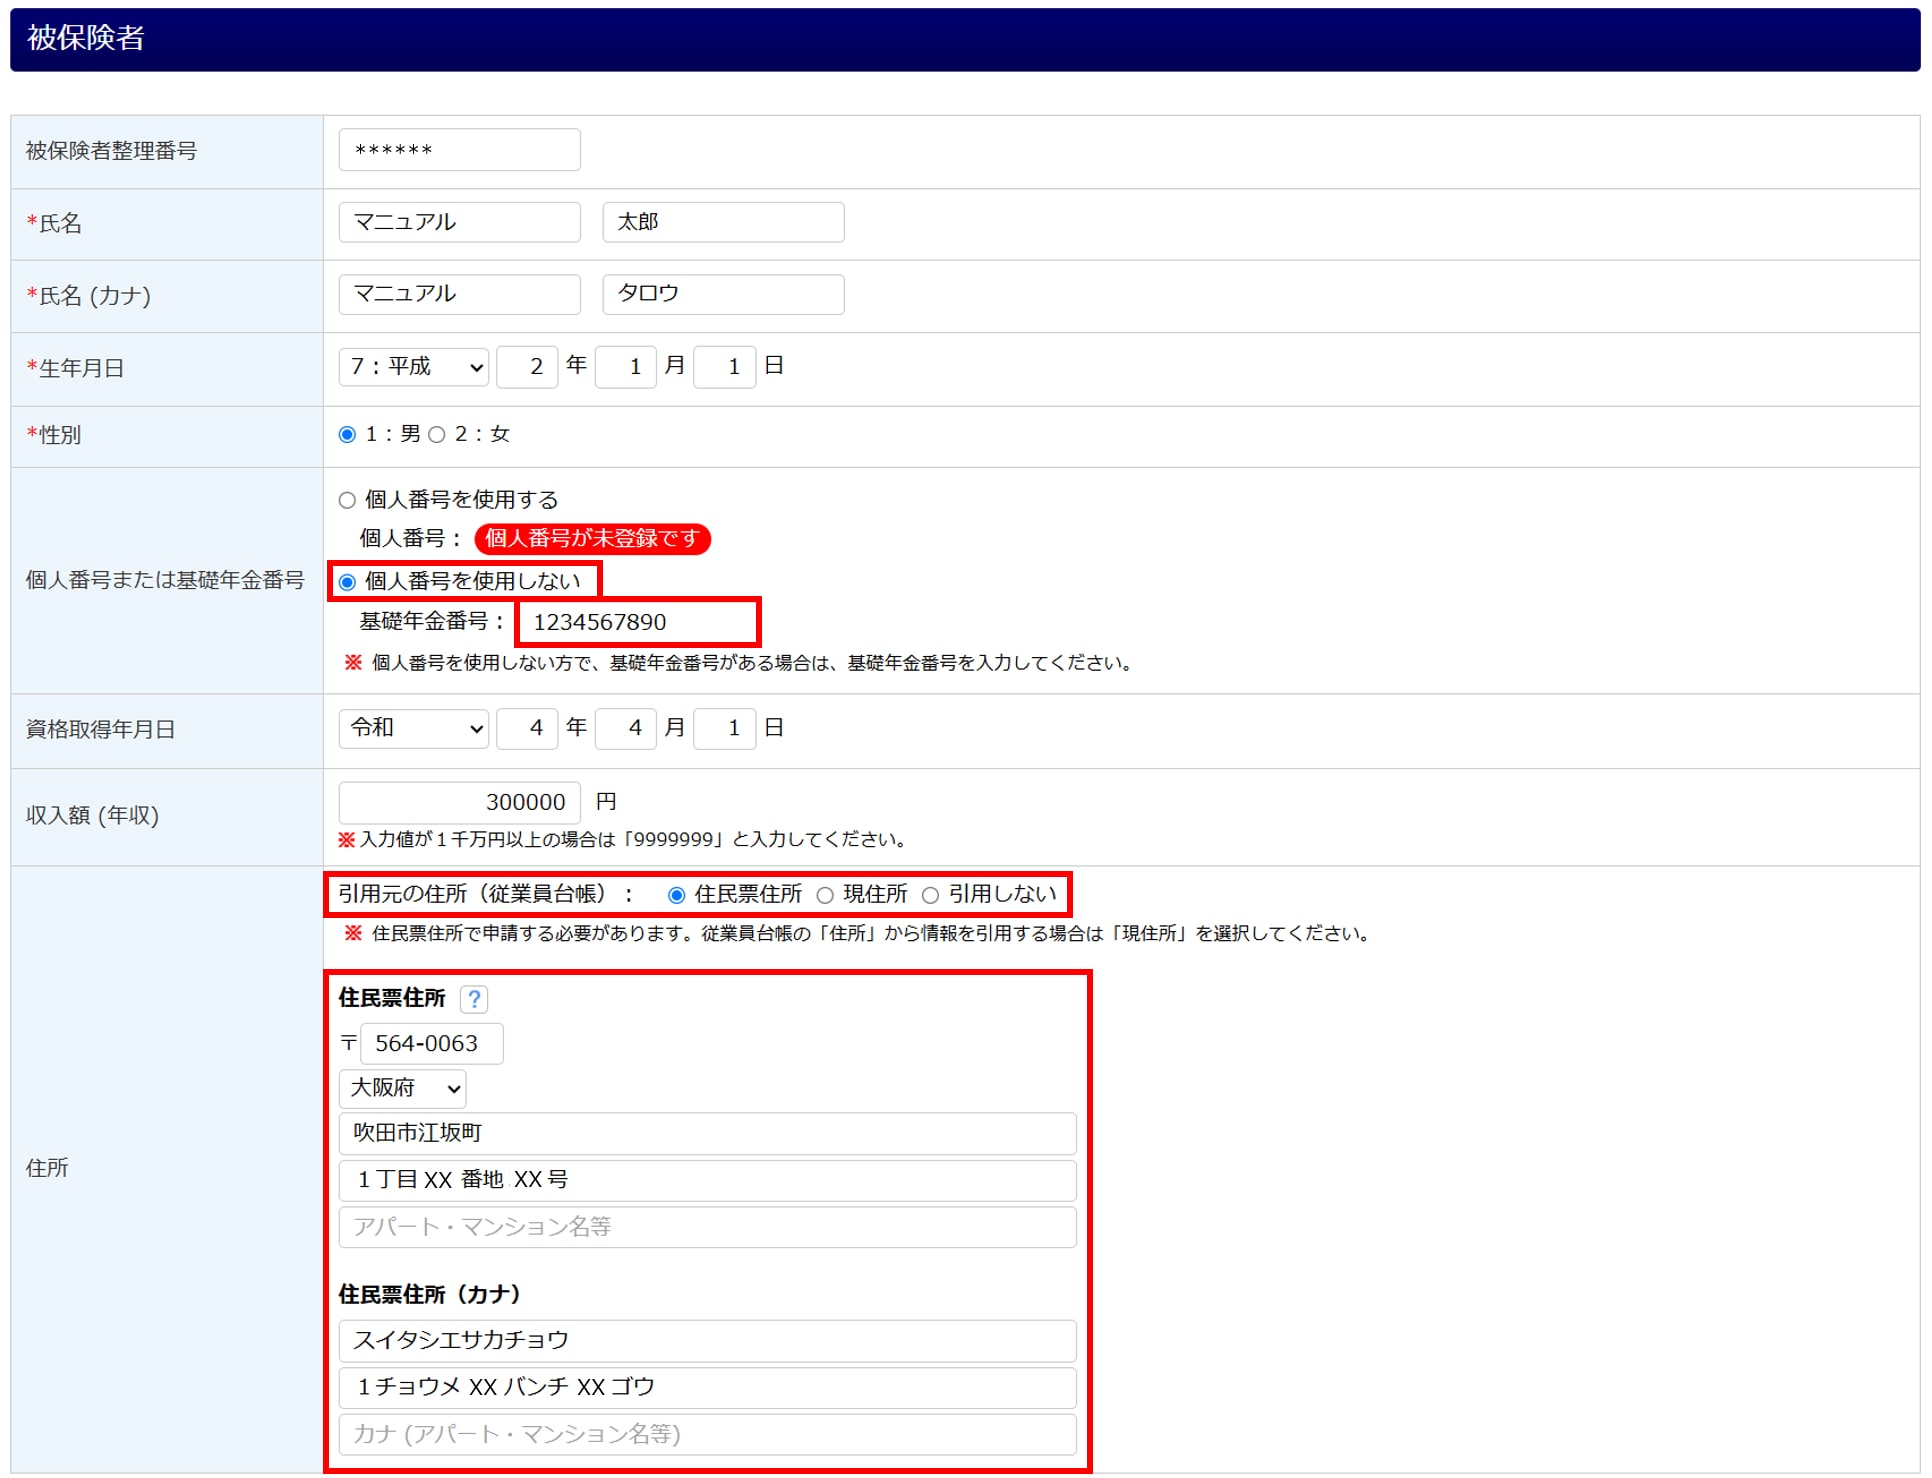1932x1478 pixels.
Task: Click the 基礎年金番号 input field
Action: click(x=638, y=622)
